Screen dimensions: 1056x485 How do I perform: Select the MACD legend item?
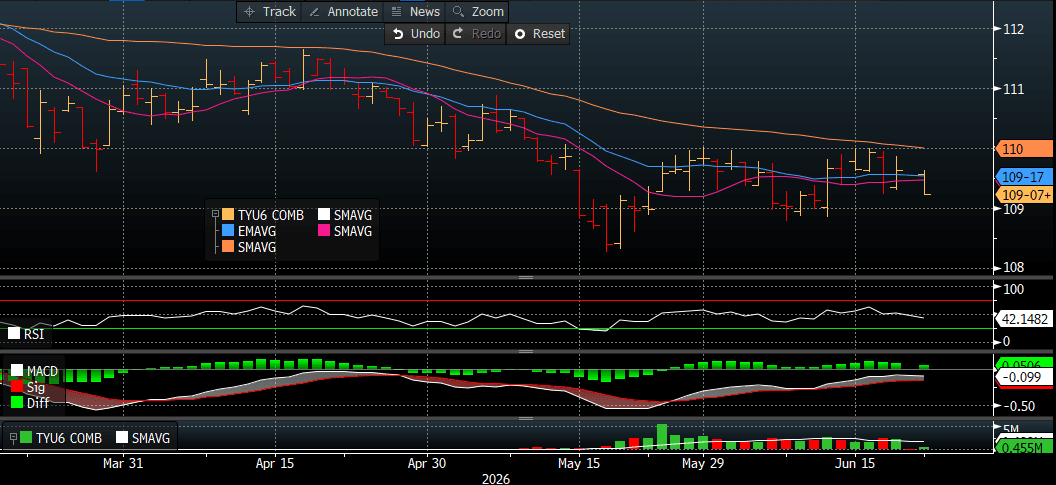coord(34,371)
